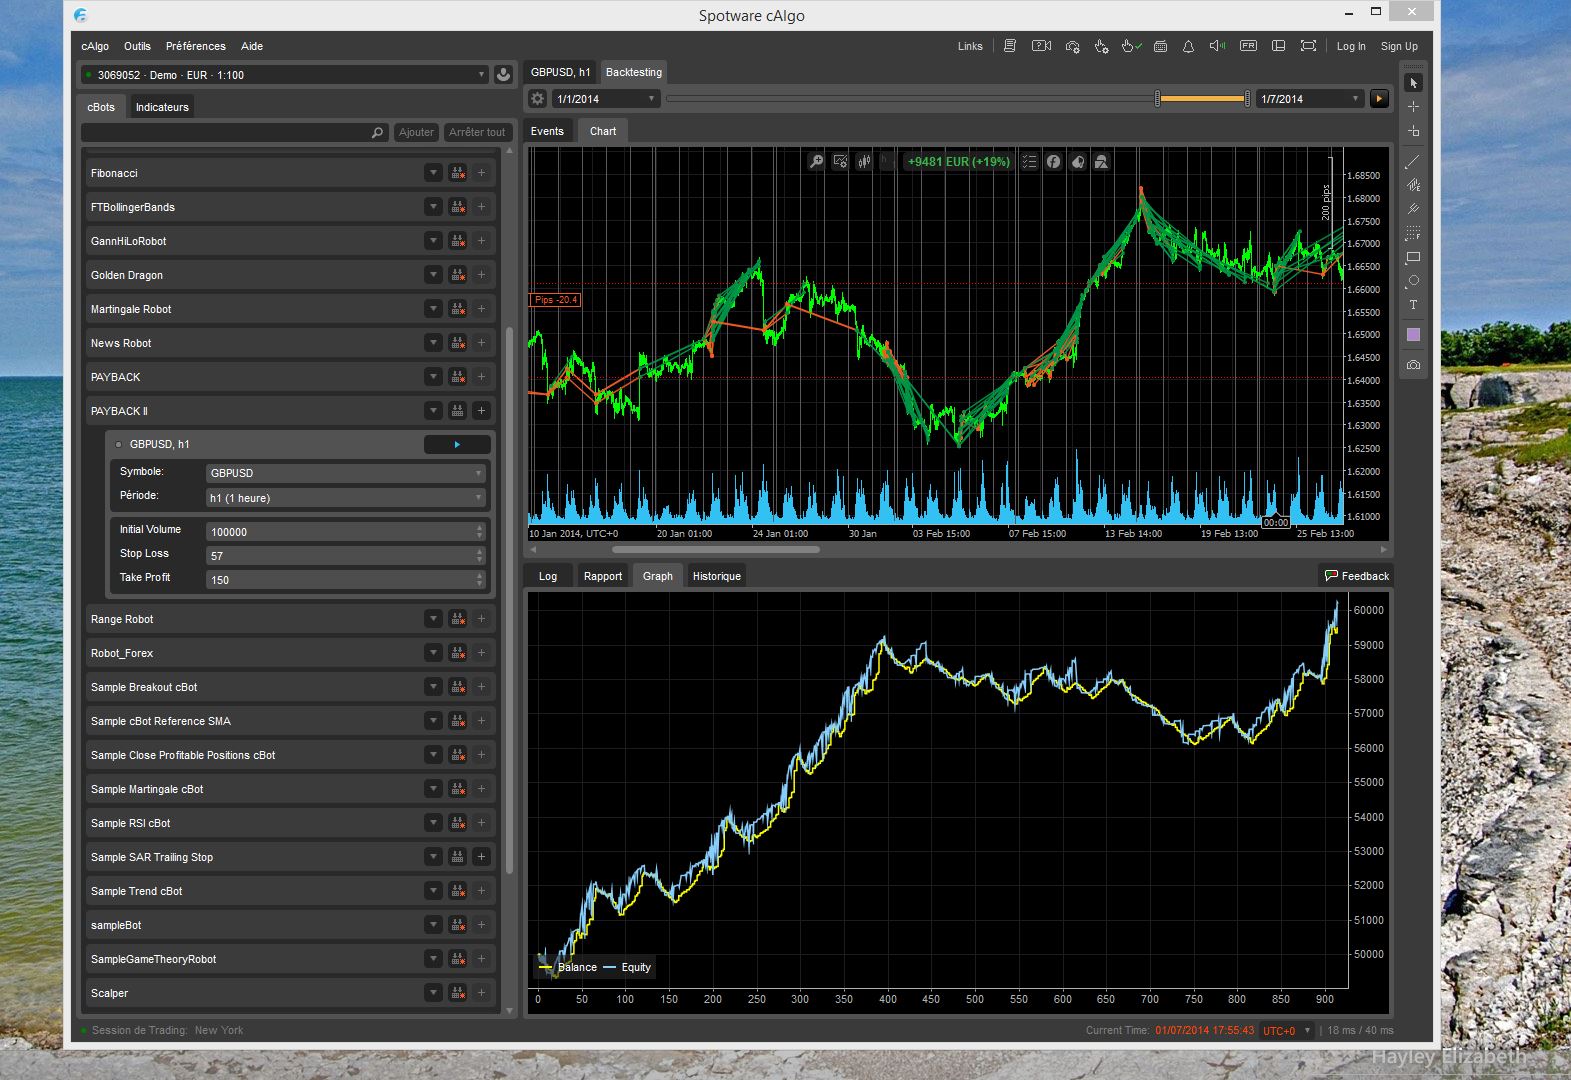Click the chart zoom-in magnifier icon

click(x=816, y=161)
